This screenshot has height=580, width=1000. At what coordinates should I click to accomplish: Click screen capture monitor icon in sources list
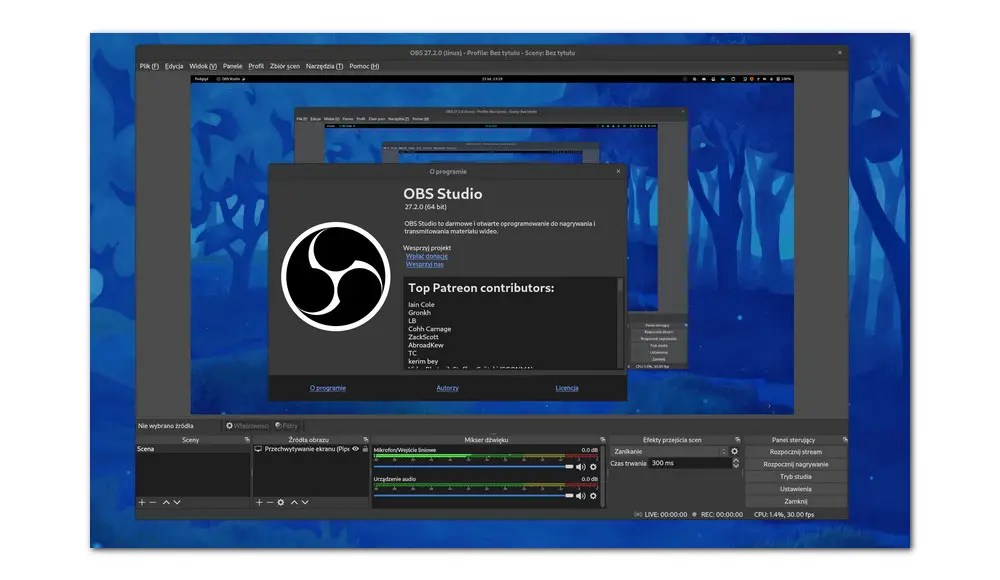(258, 449)
